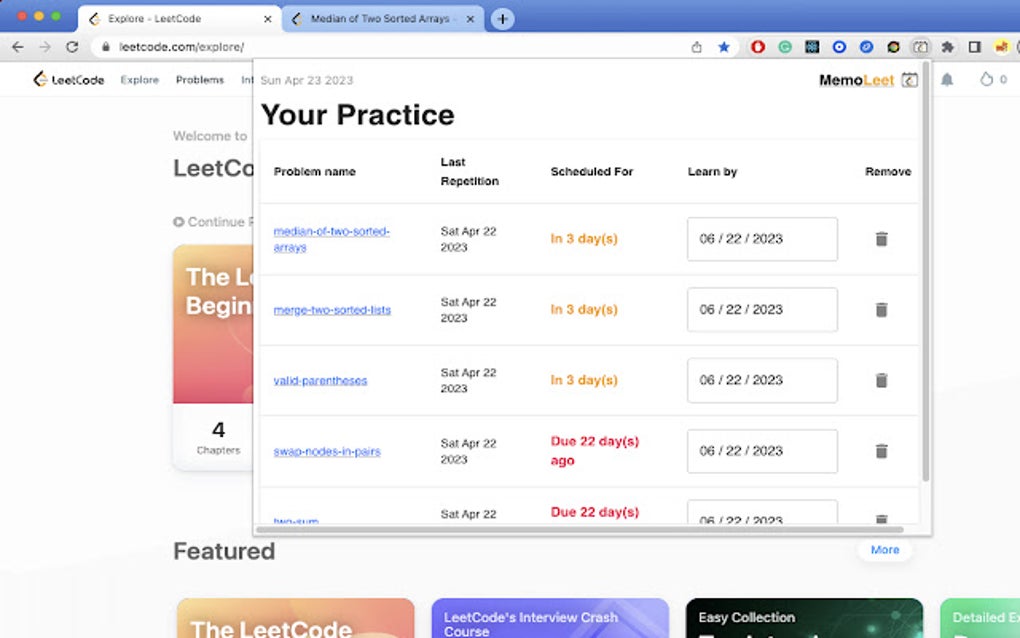Close the Median of Two Sorted Arrays tab

pyautogui.click(x=470, y=19)
